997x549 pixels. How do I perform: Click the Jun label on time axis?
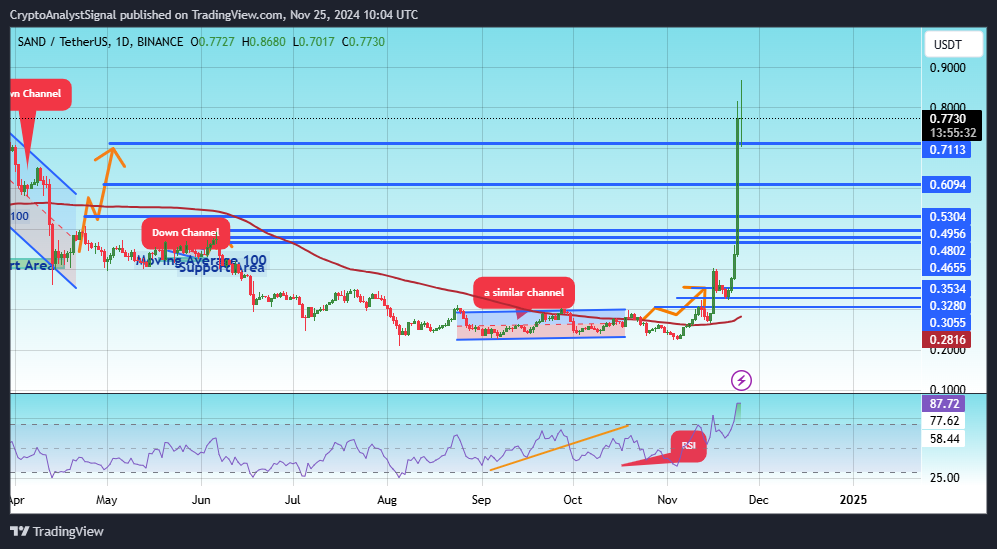tap(201, 500)
